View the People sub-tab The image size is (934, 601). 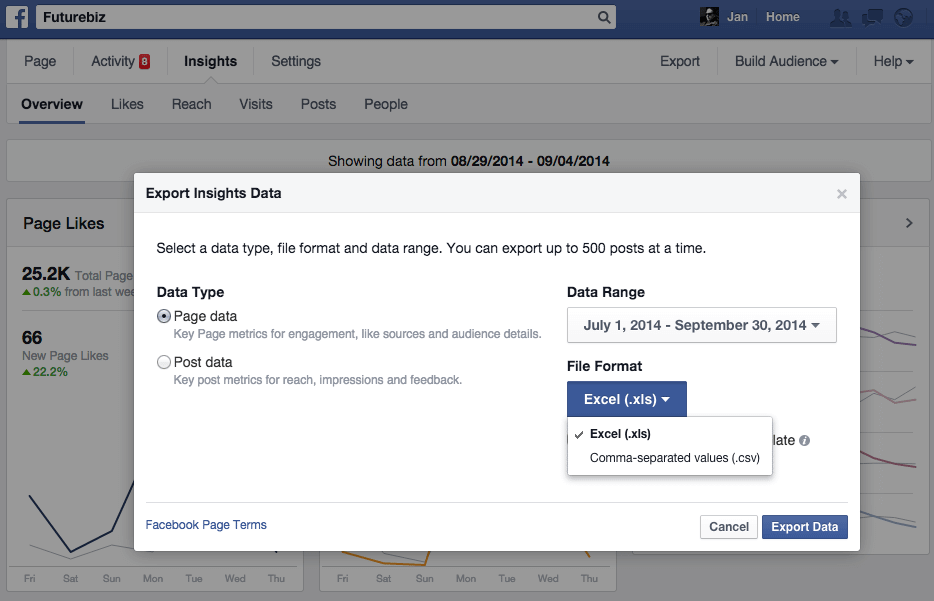tap(386, 104)
